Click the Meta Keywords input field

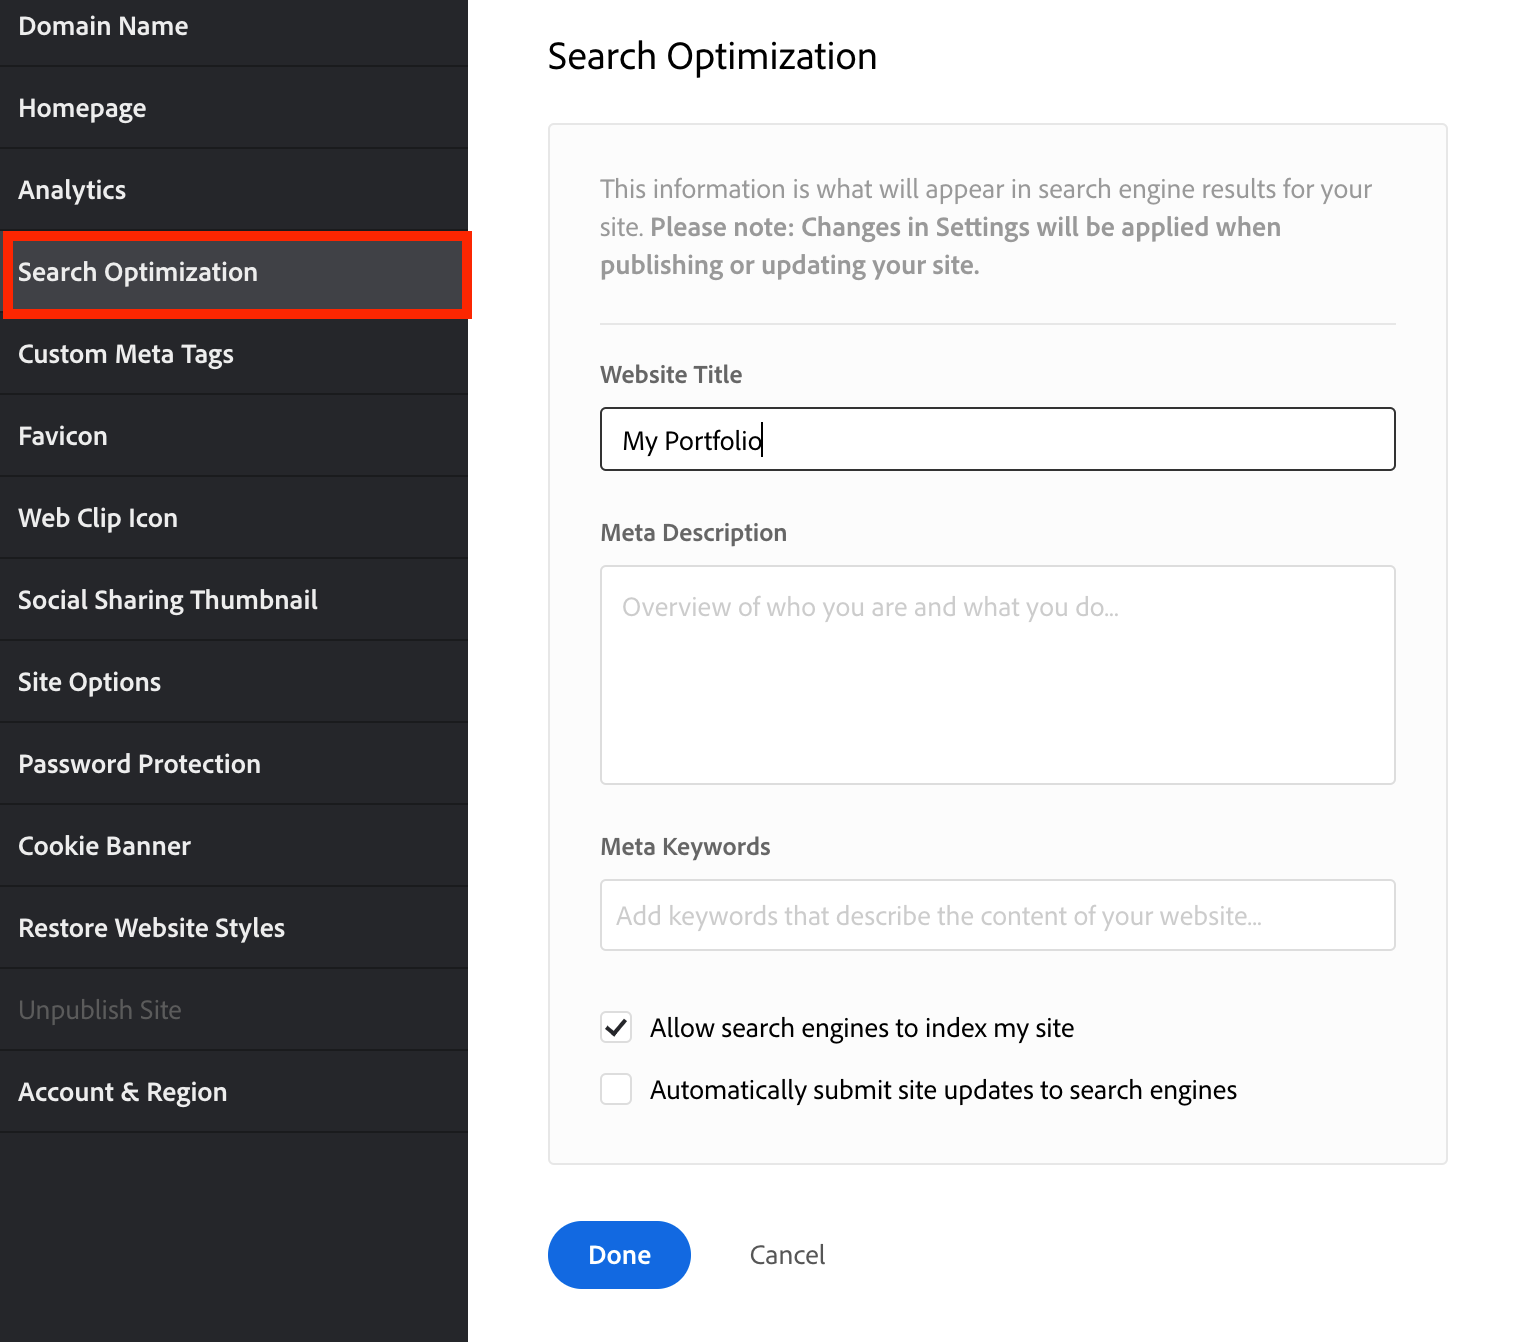click(997, 915)
